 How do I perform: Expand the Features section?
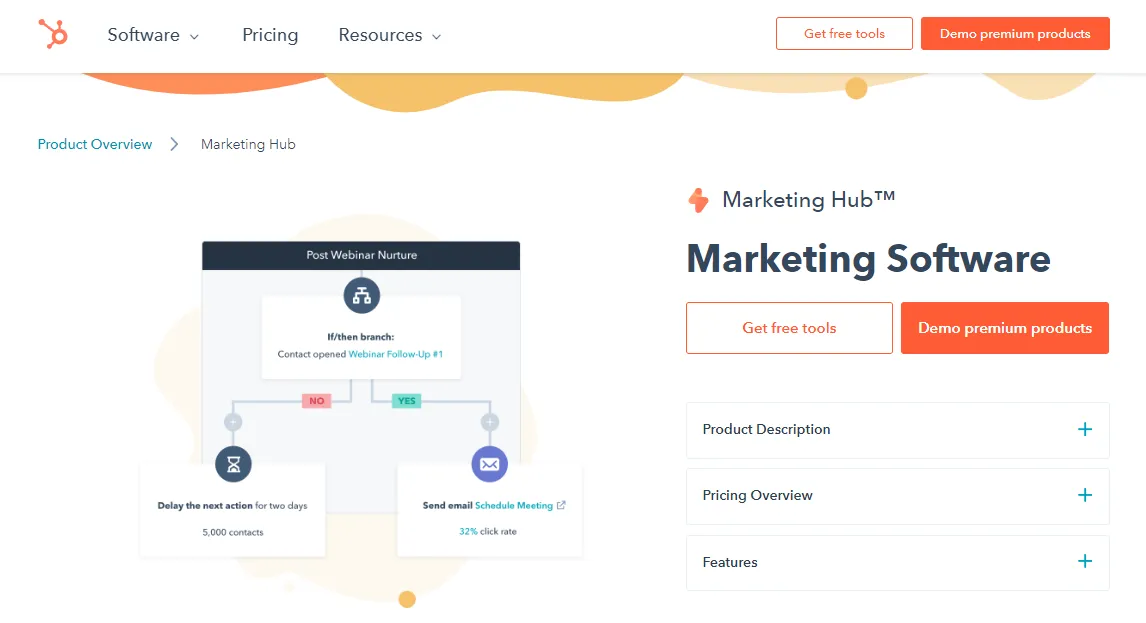898,562
